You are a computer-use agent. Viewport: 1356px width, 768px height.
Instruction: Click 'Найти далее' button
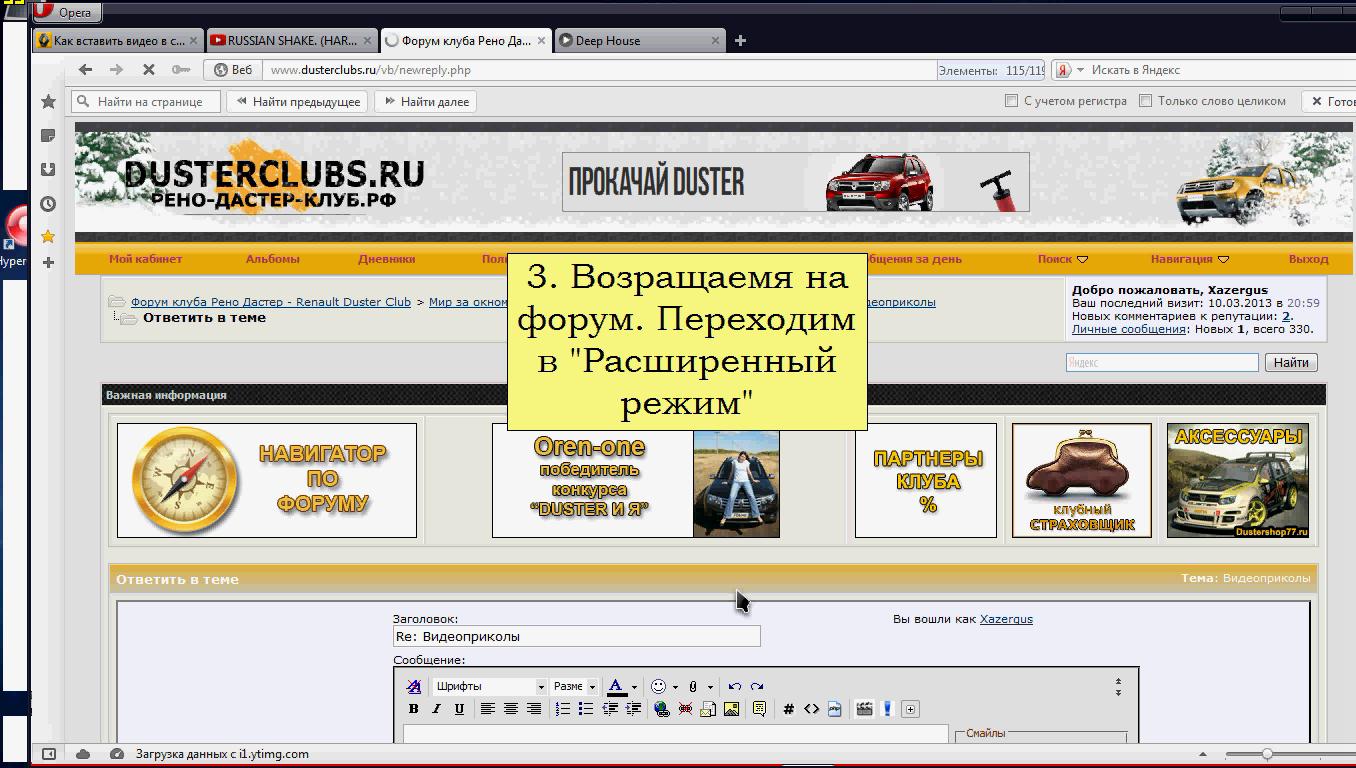tap(425, 101)
